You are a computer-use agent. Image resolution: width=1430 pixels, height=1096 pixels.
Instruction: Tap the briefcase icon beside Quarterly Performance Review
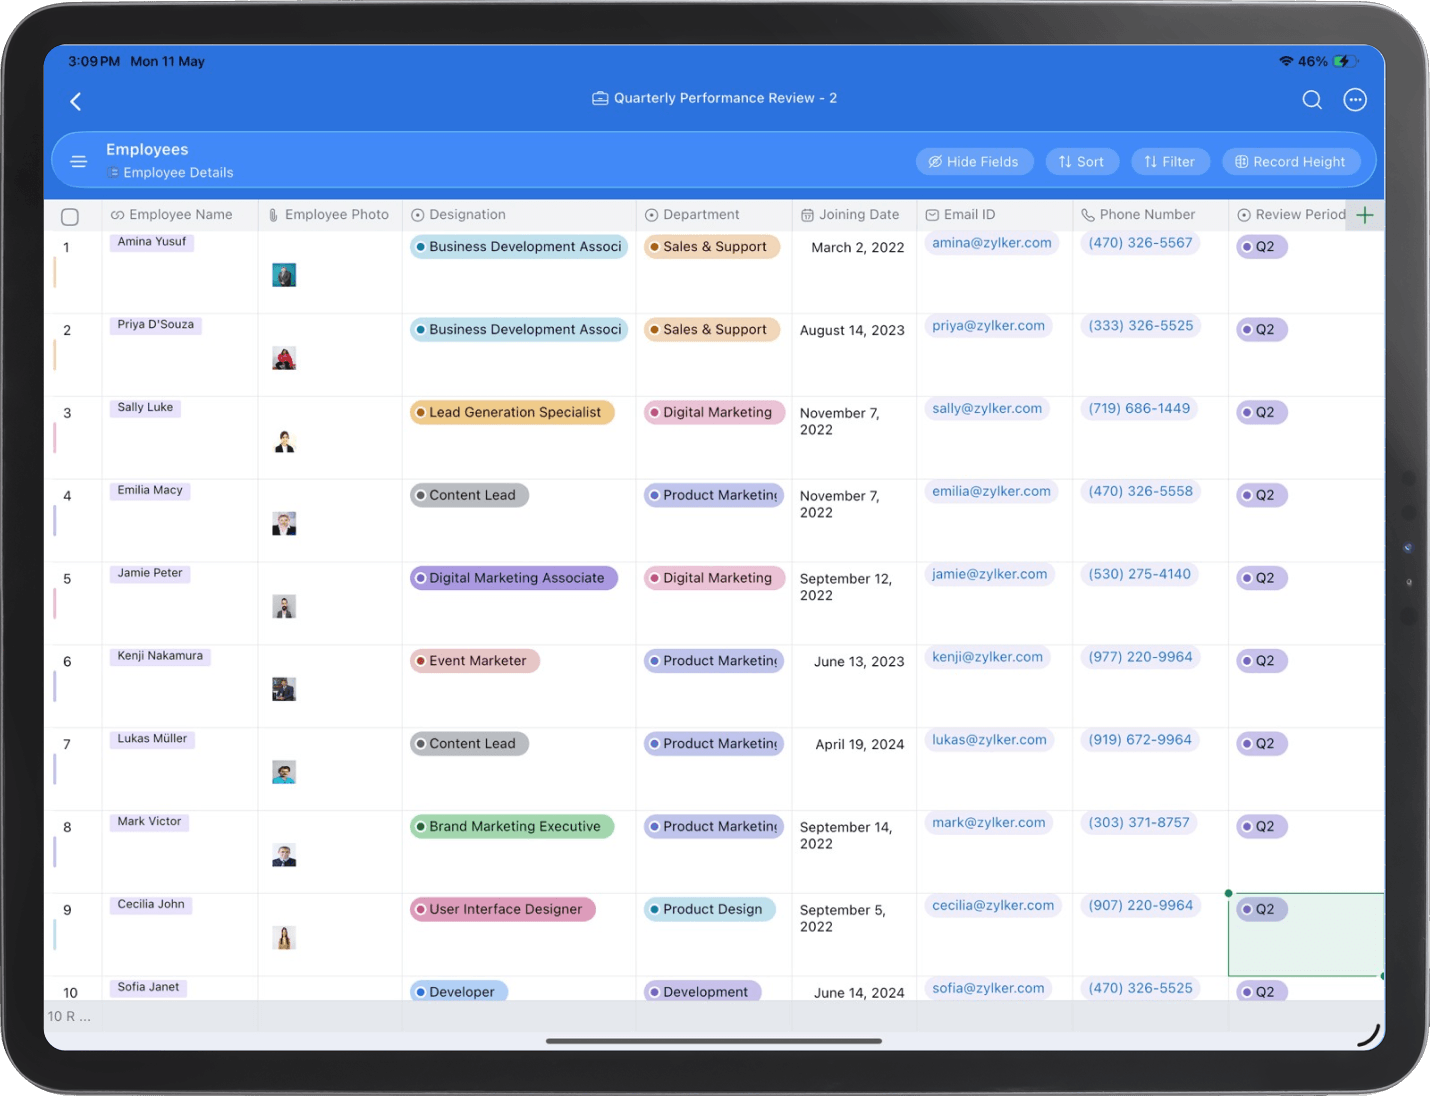(600, 99)
